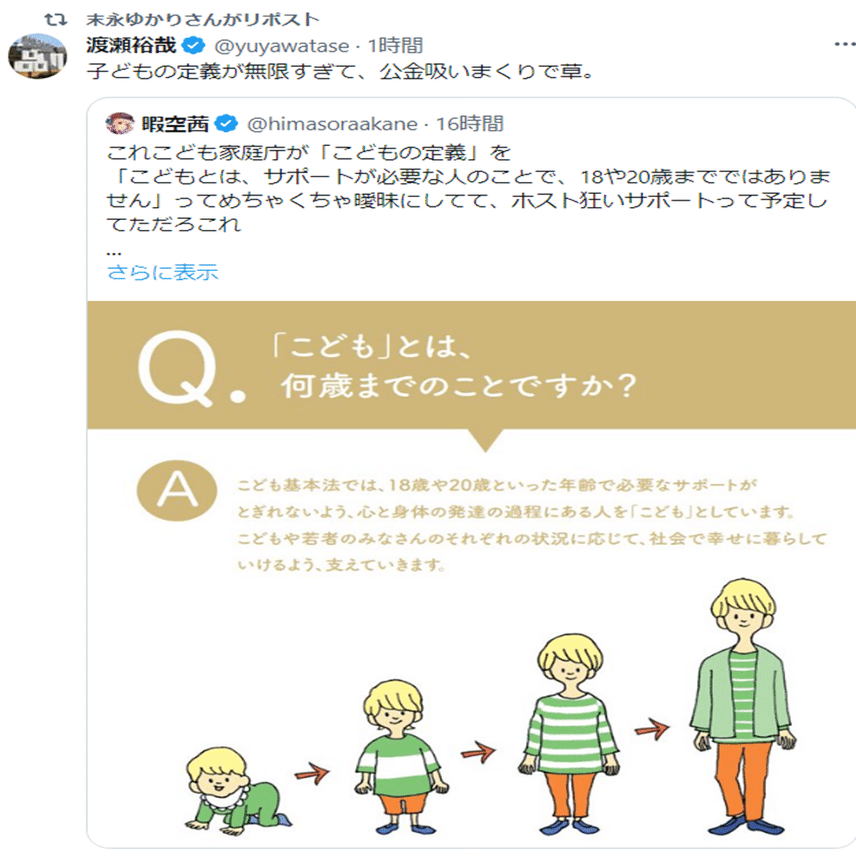The width and height of the screenshot is (856, 856).
Task: Click the 暇空茜 small avatar icon
Action: pyautogui.click(x=120, y=123)
